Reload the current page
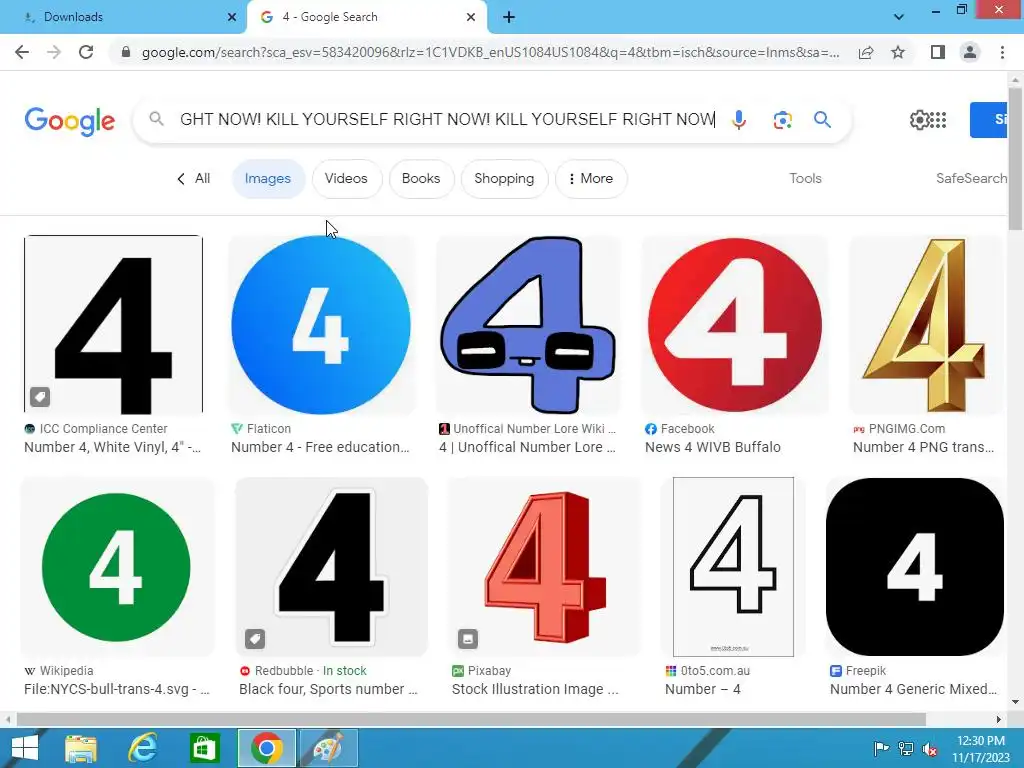 click(86, 52)
